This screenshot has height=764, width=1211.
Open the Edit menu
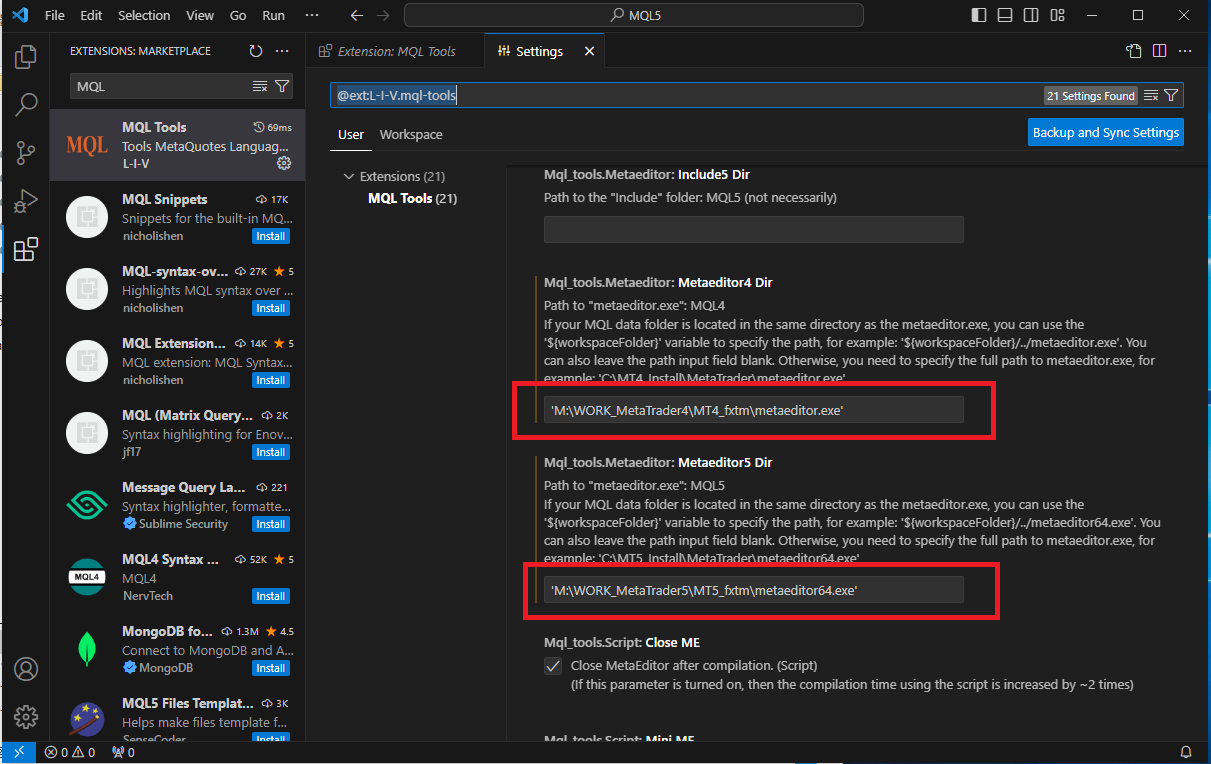pos(91,16)
